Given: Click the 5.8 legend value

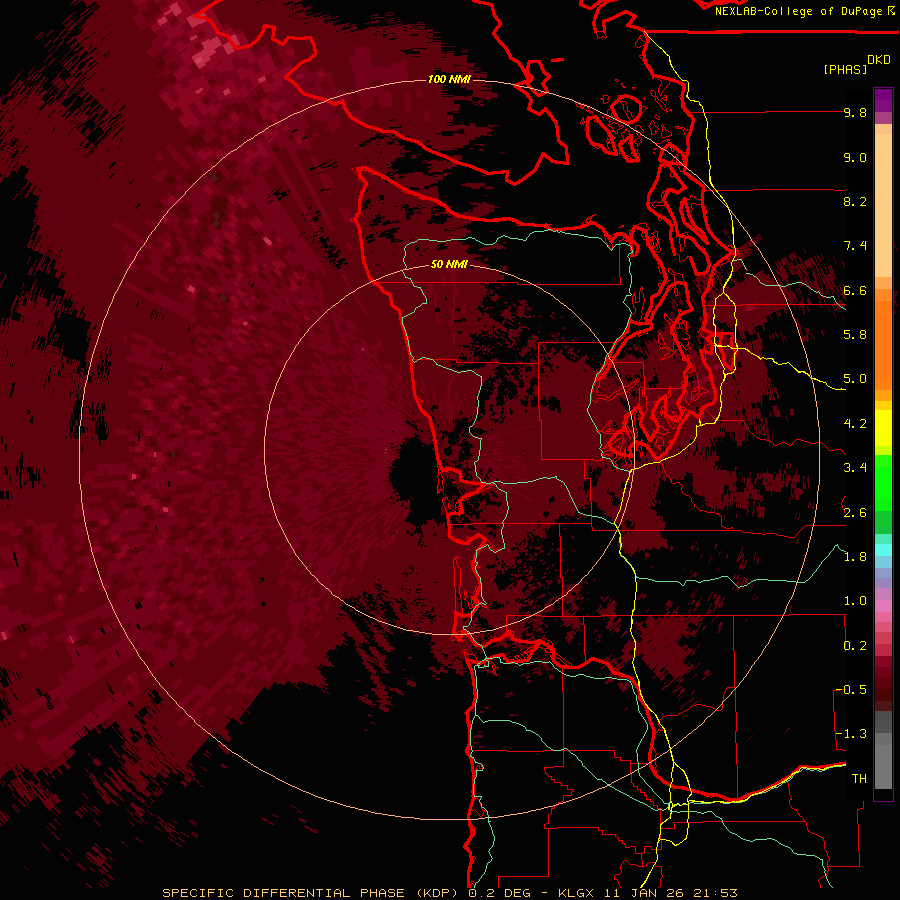Looking at the screenshot, I should point(855,335).
